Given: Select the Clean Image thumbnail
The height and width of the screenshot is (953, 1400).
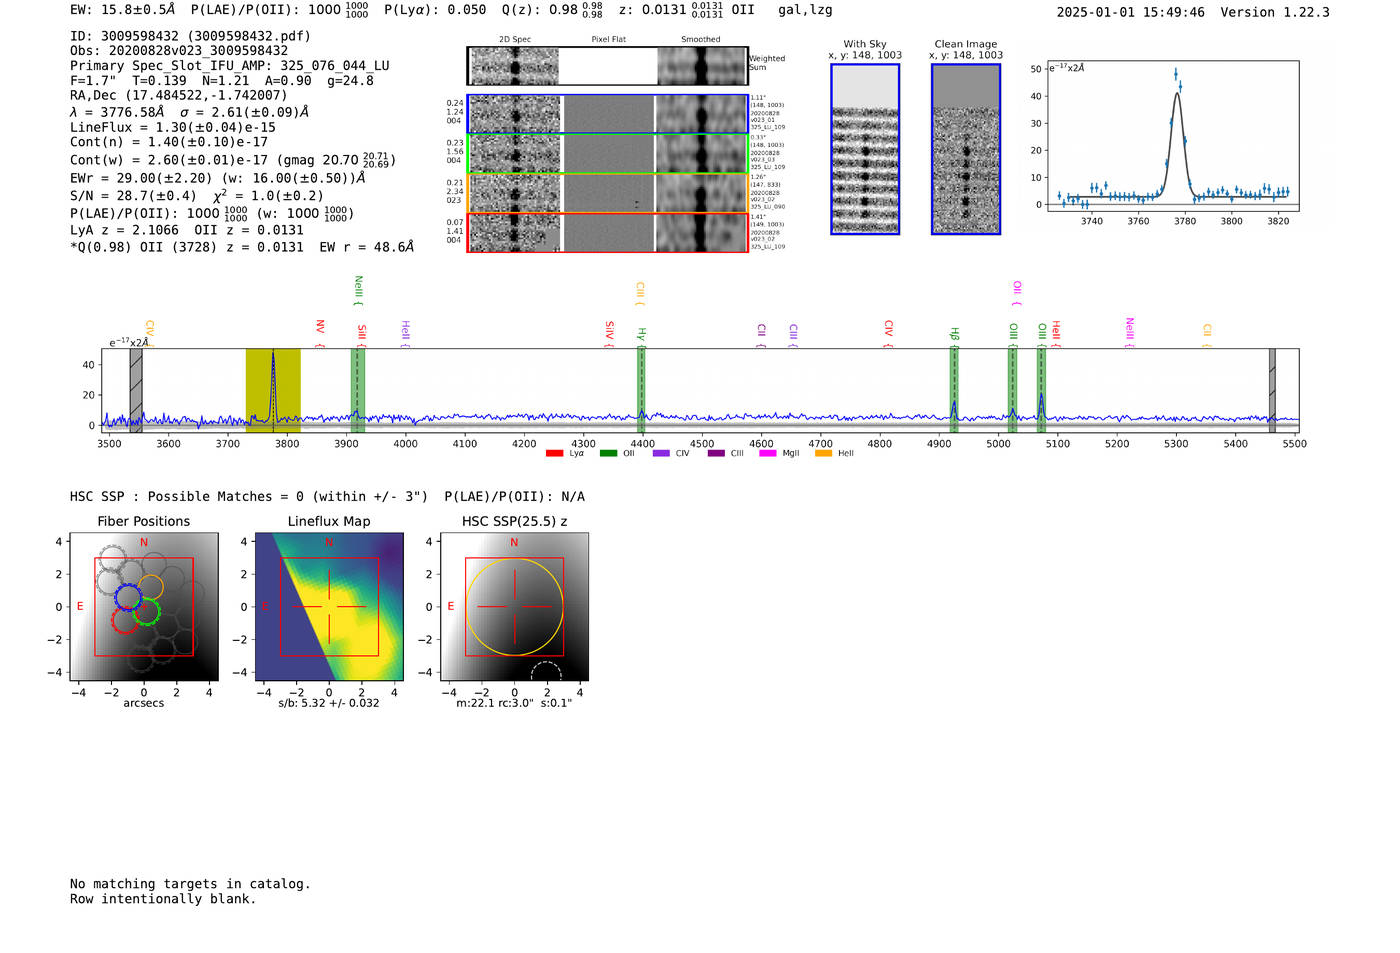Looking at the screenshot, I should 966,149.
